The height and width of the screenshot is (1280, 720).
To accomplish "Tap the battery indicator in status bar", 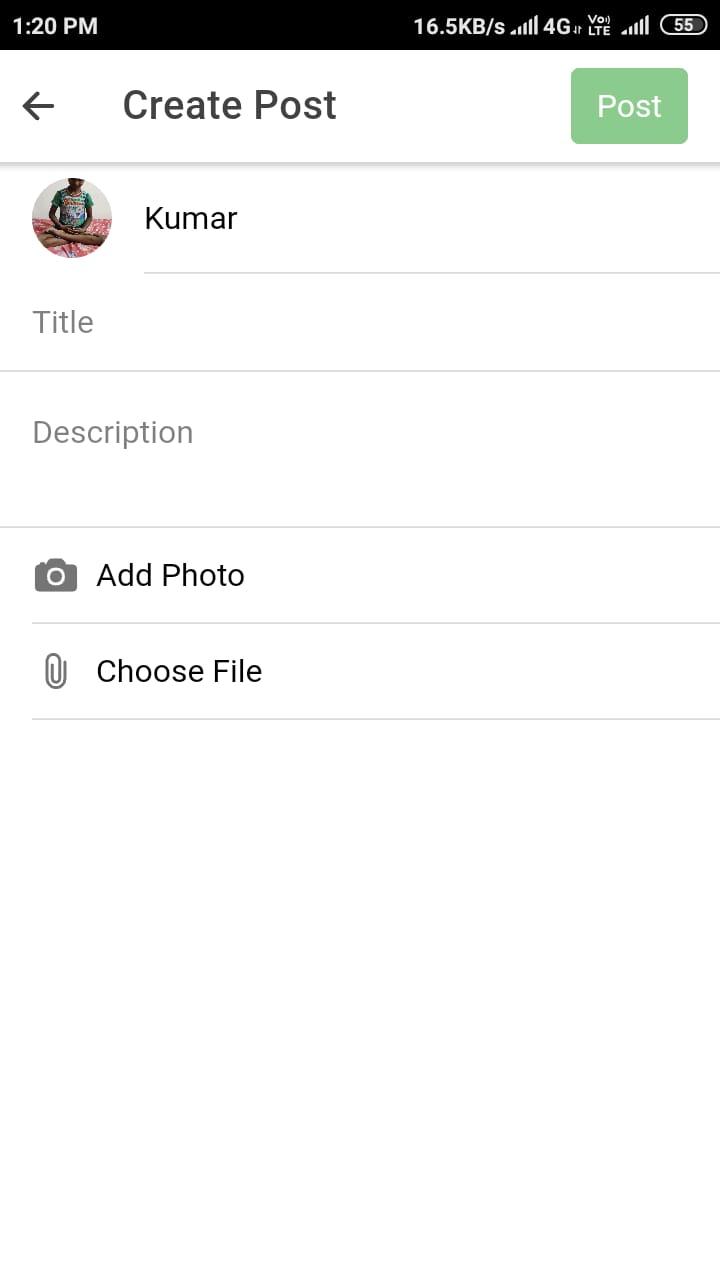I will [x=684, y=25].
